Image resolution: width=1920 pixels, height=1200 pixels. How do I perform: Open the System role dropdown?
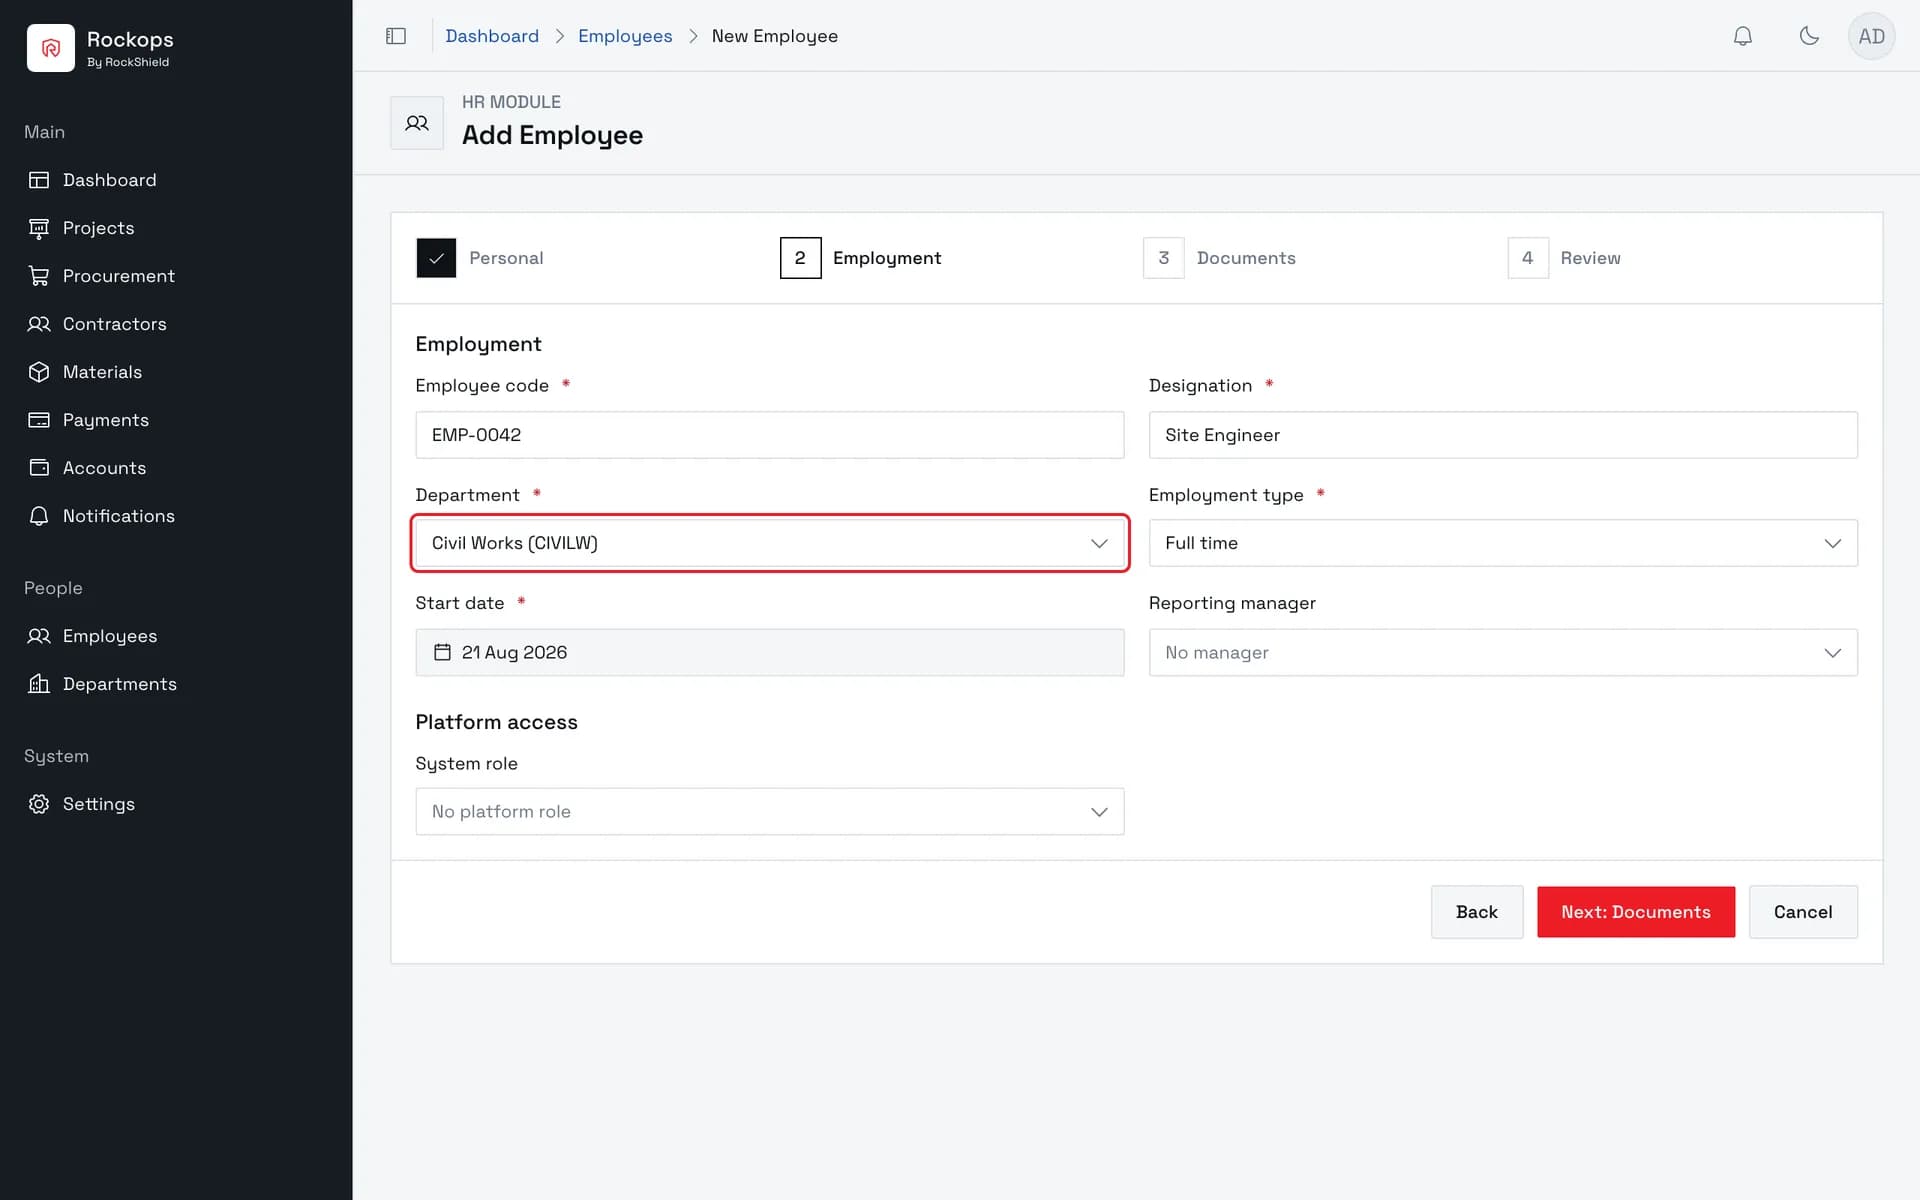point(770,812)
